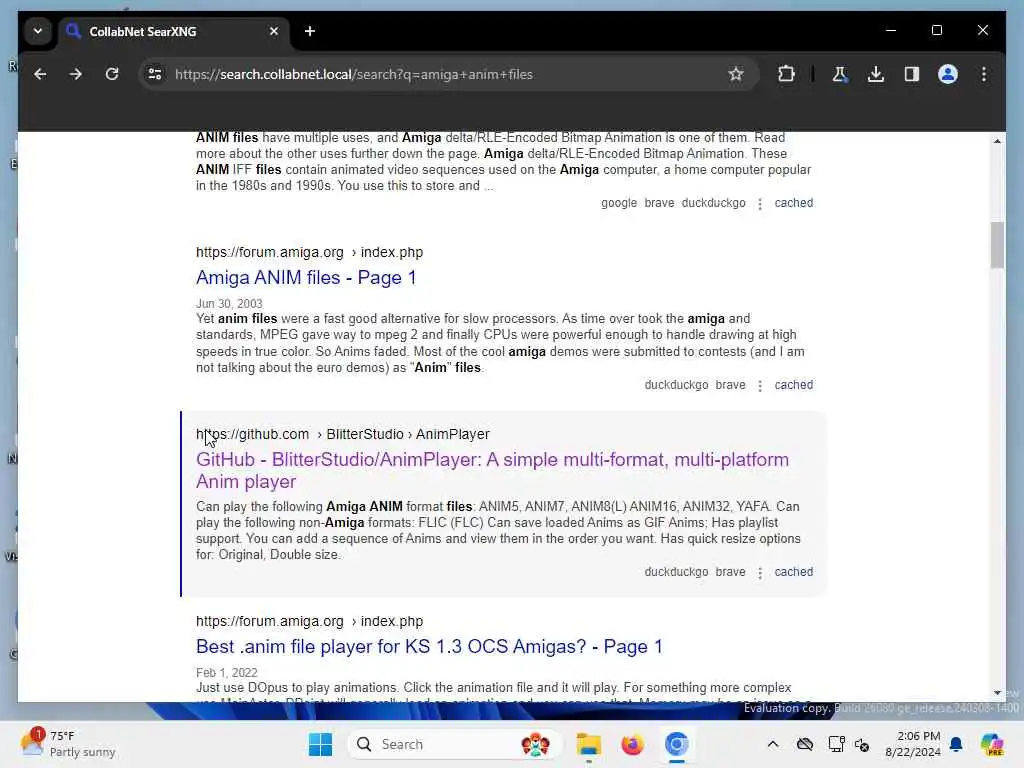Click the display network tray icon
The height and width of the screenshot is (768, 1024).
click(835, 744)
